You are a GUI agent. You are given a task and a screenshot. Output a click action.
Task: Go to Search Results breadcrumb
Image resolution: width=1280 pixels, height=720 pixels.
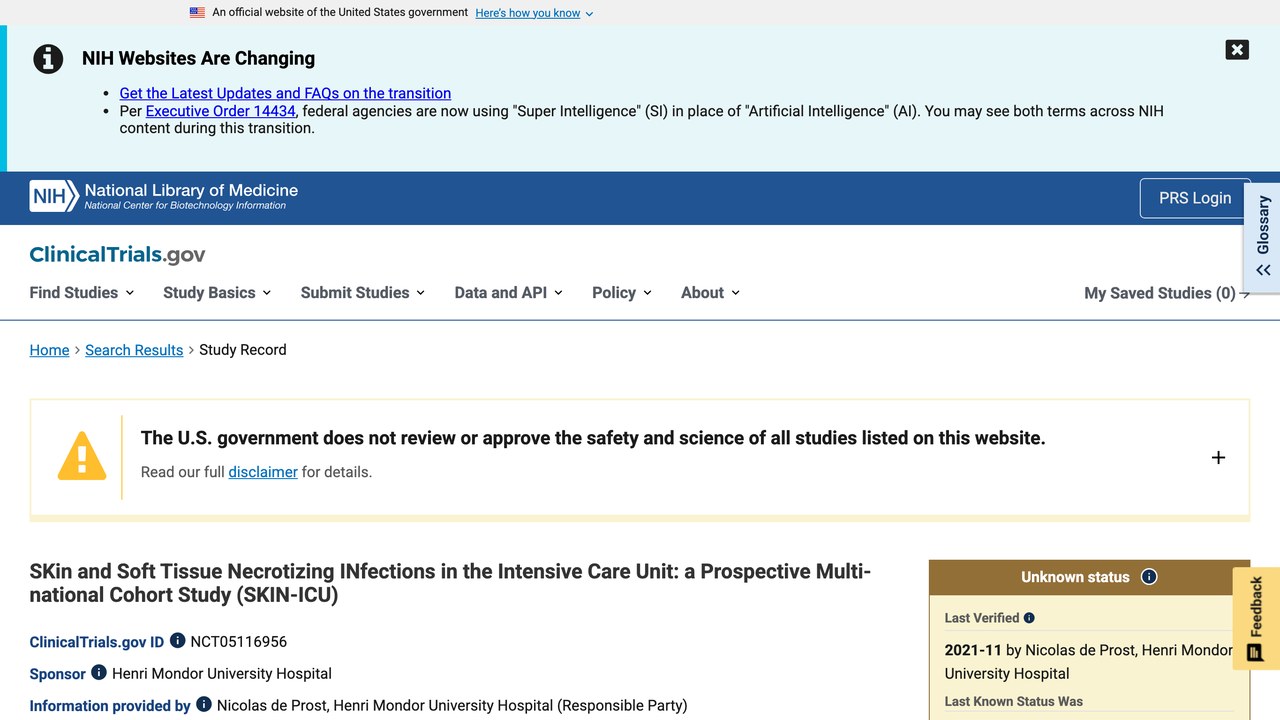(134, 350)
